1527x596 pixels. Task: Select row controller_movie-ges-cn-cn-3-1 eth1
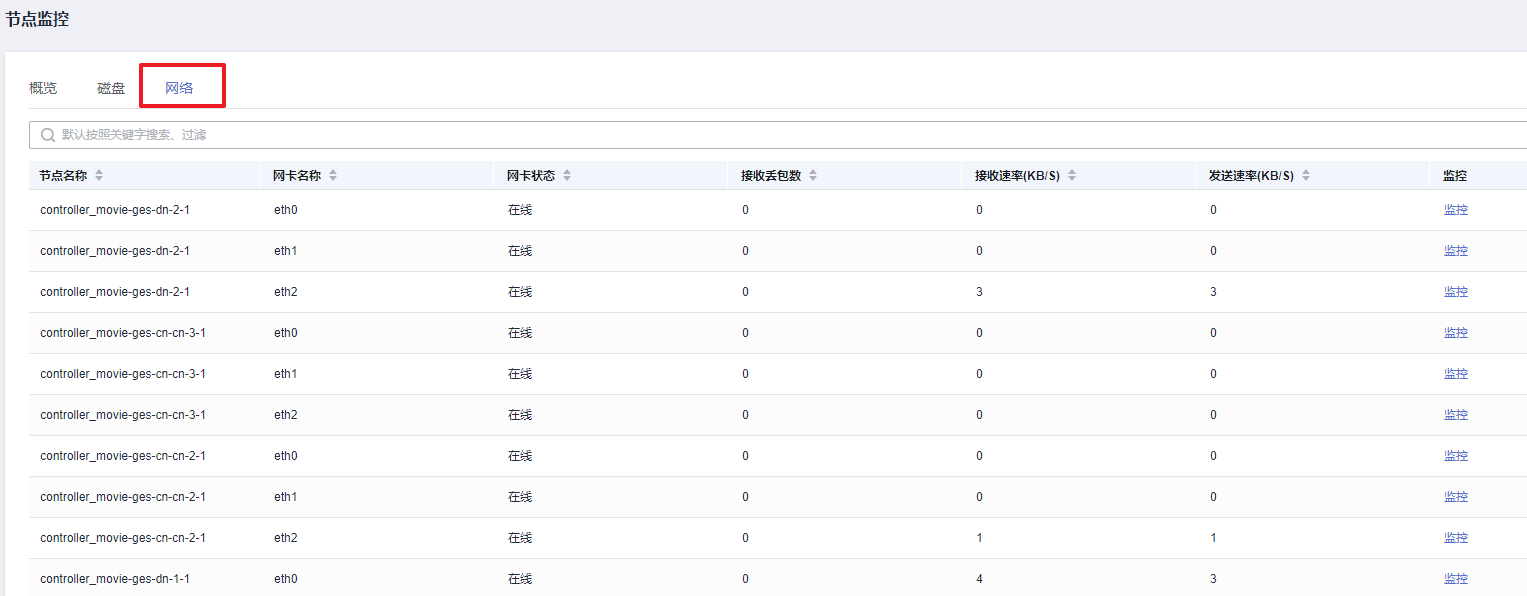point(778,374)
